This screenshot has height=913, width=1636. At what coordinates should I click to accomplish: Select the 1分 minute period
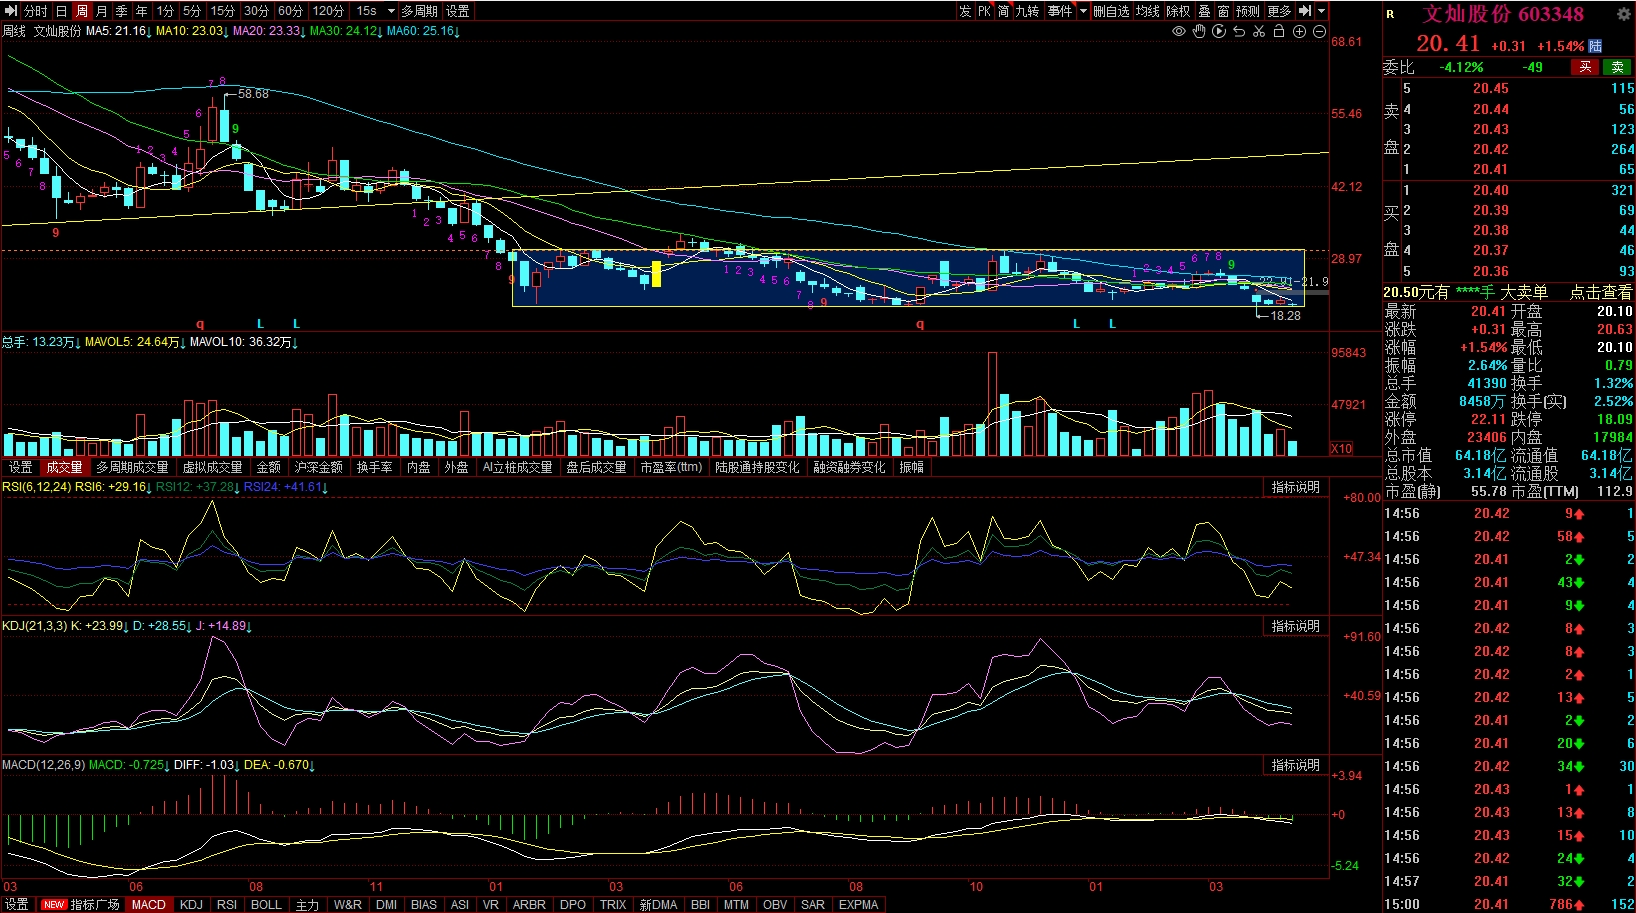pyautogui.click(x=165, y=11)
